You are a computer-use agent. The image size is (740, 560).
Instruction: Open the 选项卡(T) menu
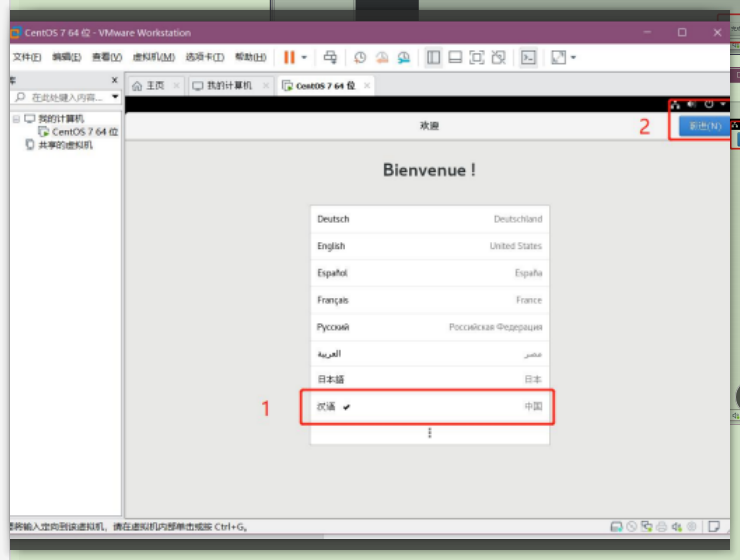(x=205, y=57)
